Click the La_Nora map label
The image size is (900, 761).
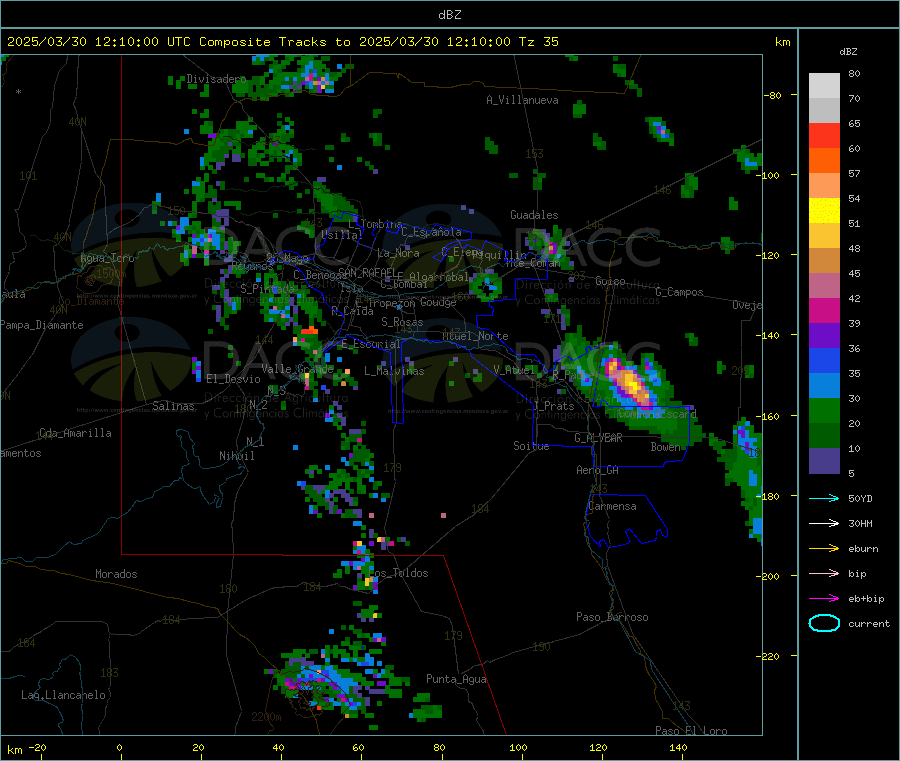click(x=398, y=253)
